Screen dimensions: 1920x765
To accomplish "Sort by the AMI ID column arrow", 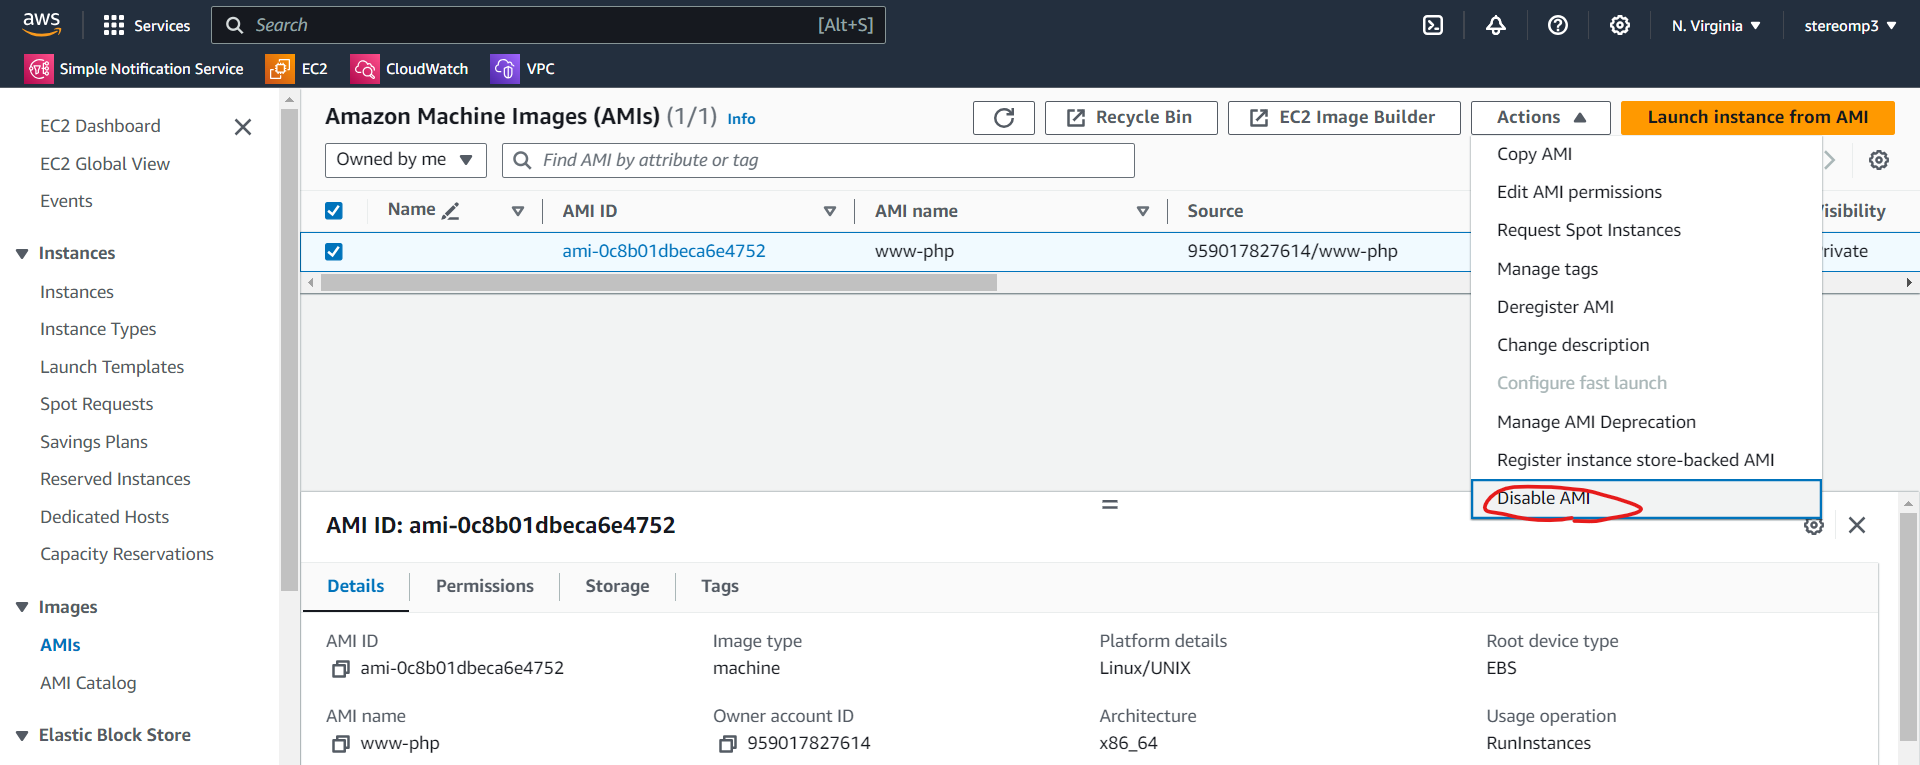I will click(830, 211).
